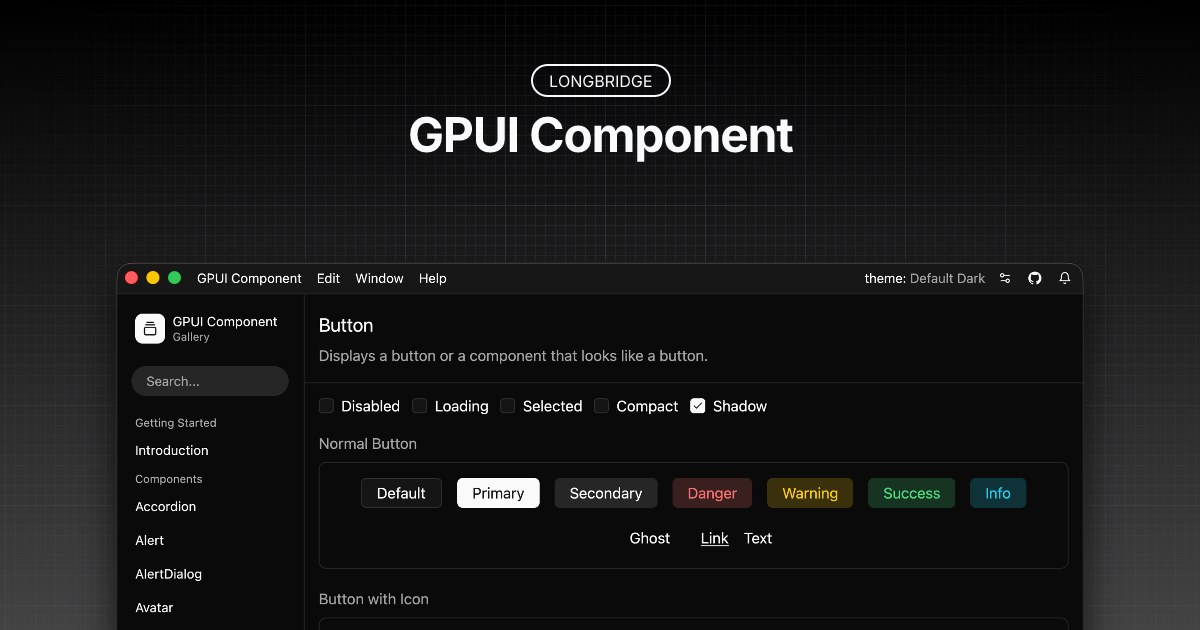Click inside the Search field
The image size is (1200, 630).
209,381
